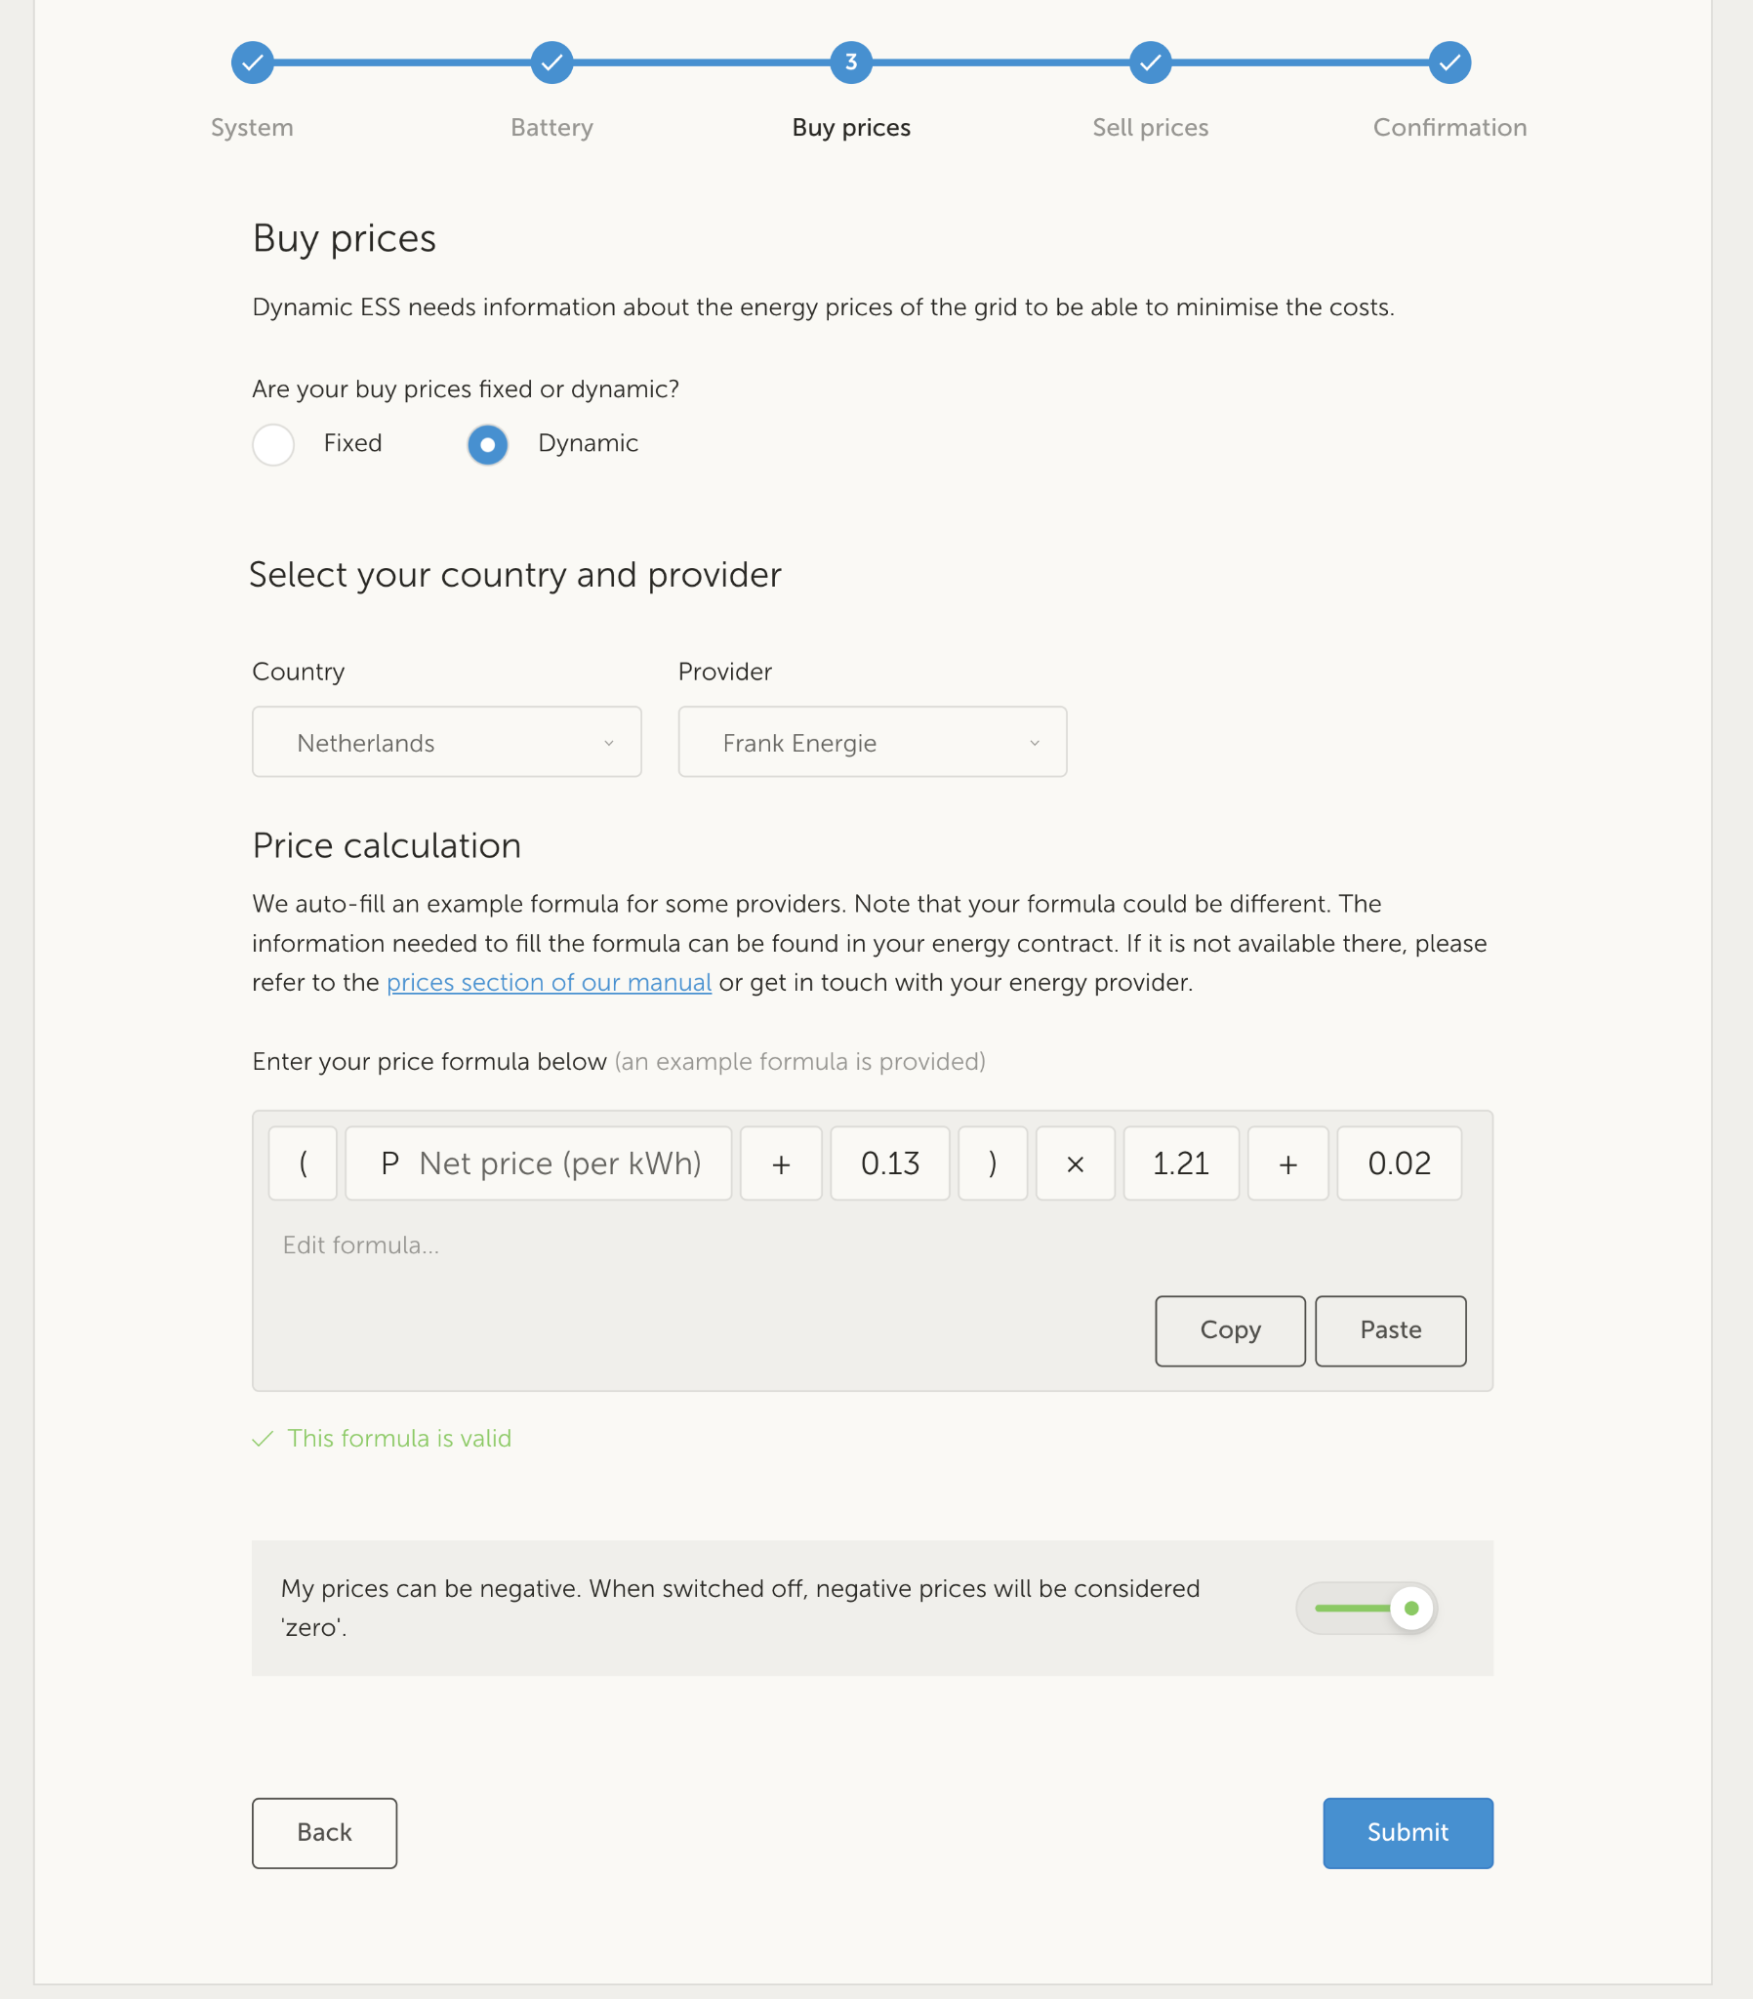Screen dimensions: 1754x1999
Task: Click the Battery step checkmark icon
Action: point(551,63)
